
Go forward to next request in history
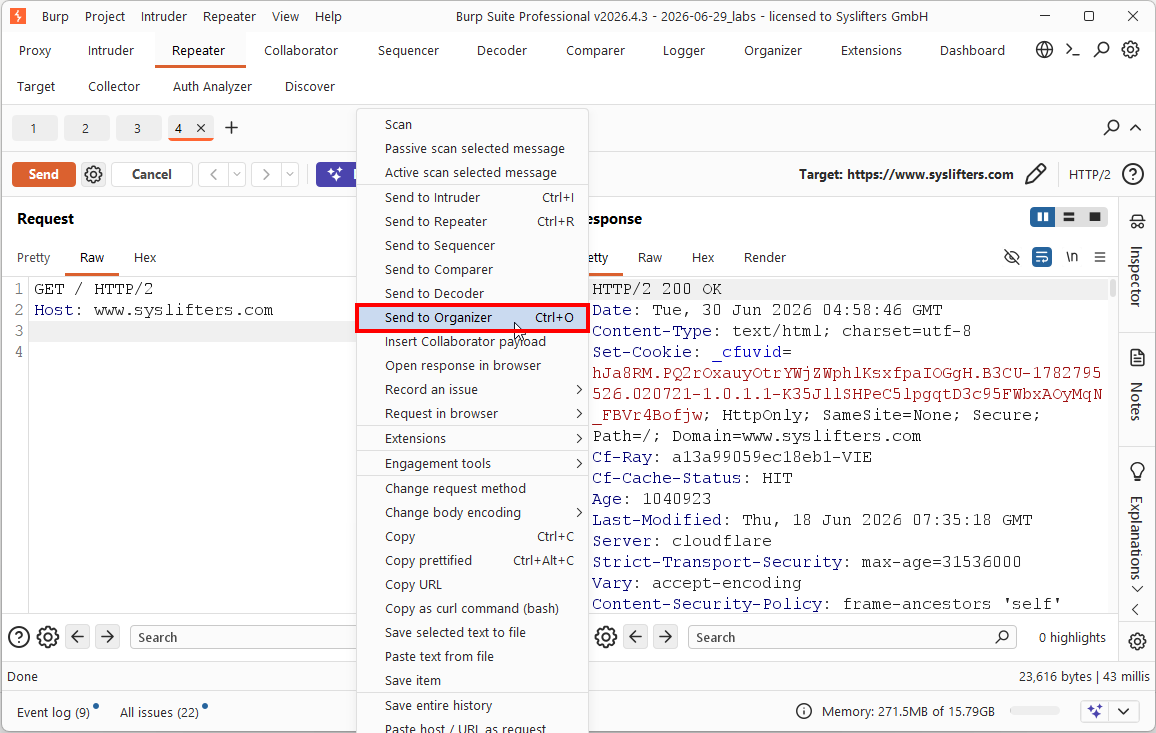(266, 174)
